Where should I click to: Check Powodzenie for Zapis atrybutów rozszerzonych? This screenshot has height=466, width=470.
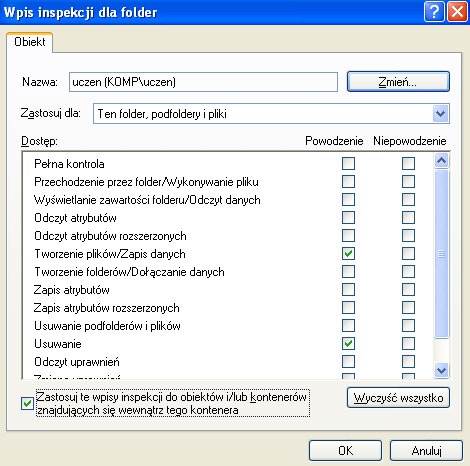348,308
